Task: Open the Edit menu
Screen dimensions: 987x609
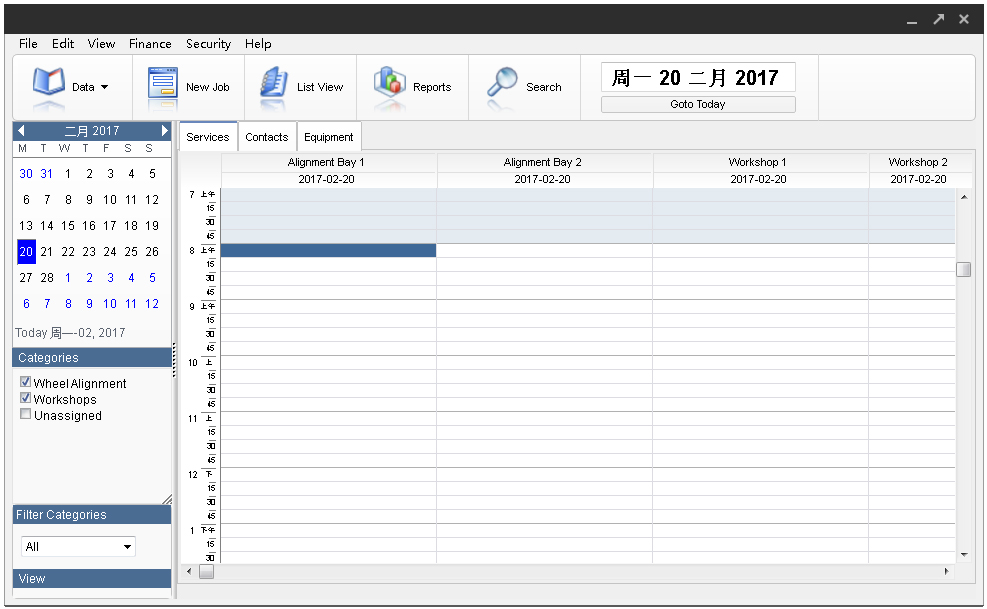Action: point(62,43)
